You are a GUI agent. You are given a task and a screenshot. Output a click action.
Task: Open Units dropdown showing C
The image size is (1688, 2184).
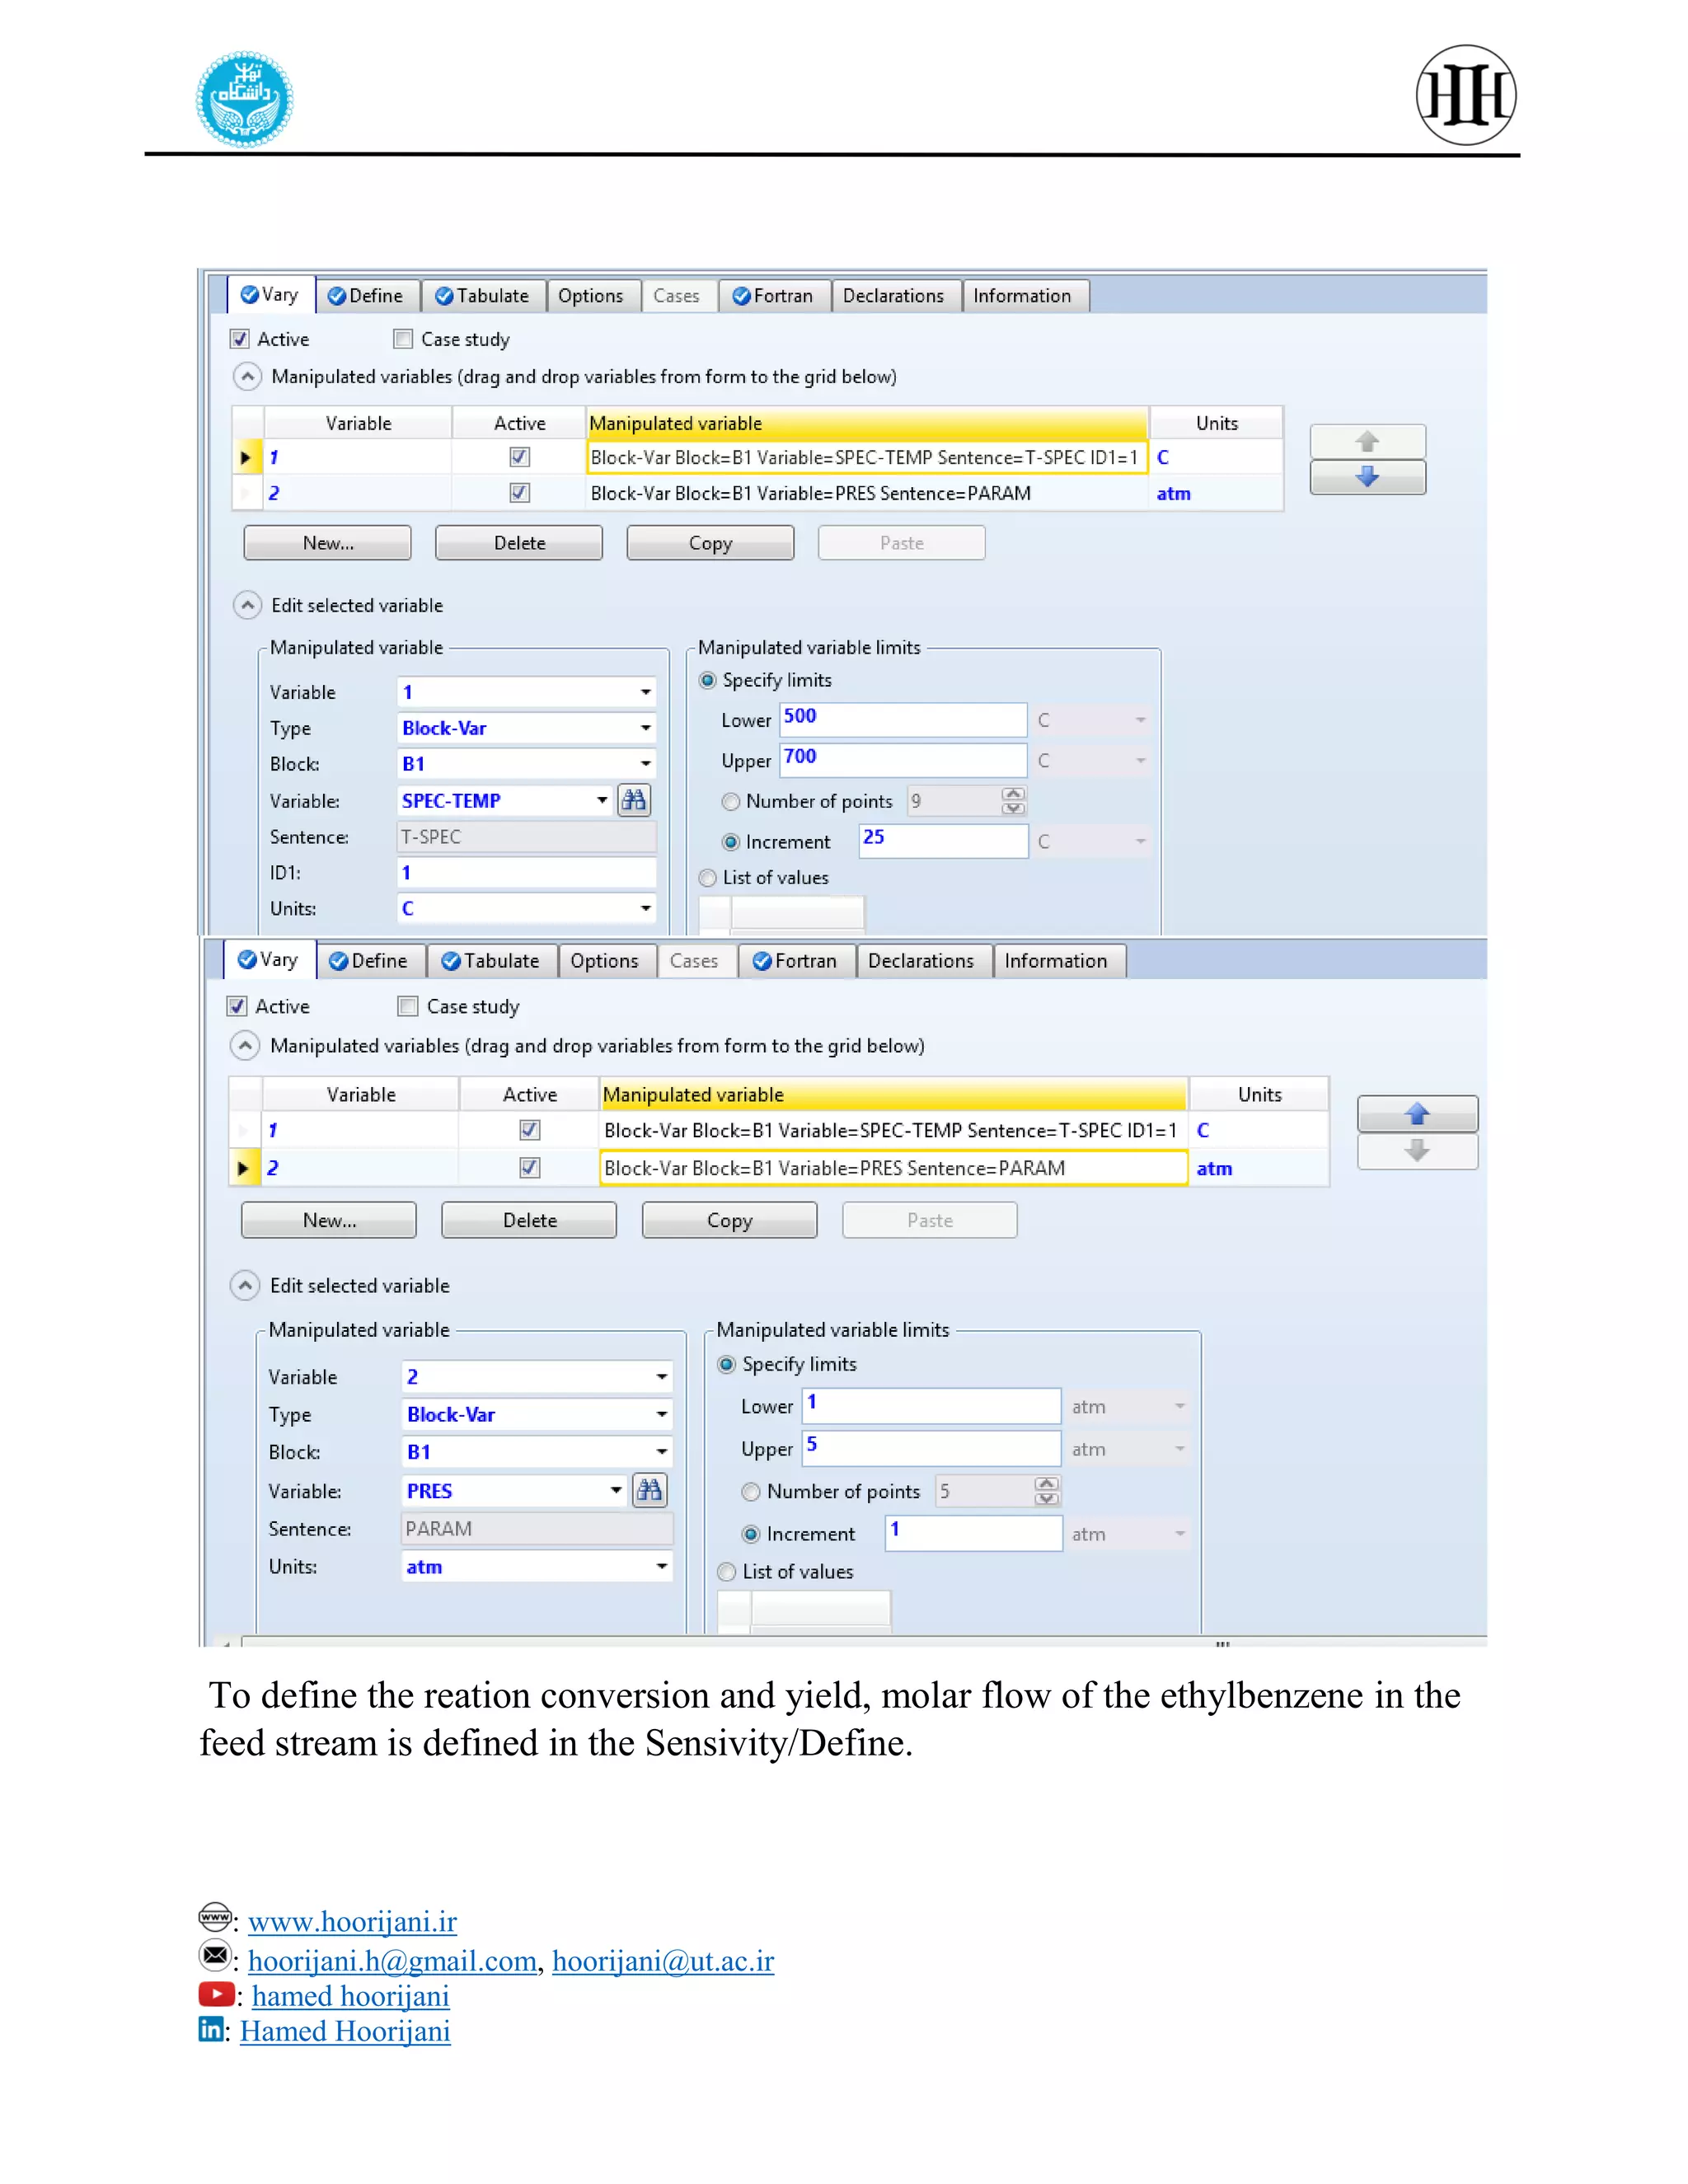[646, 908]
